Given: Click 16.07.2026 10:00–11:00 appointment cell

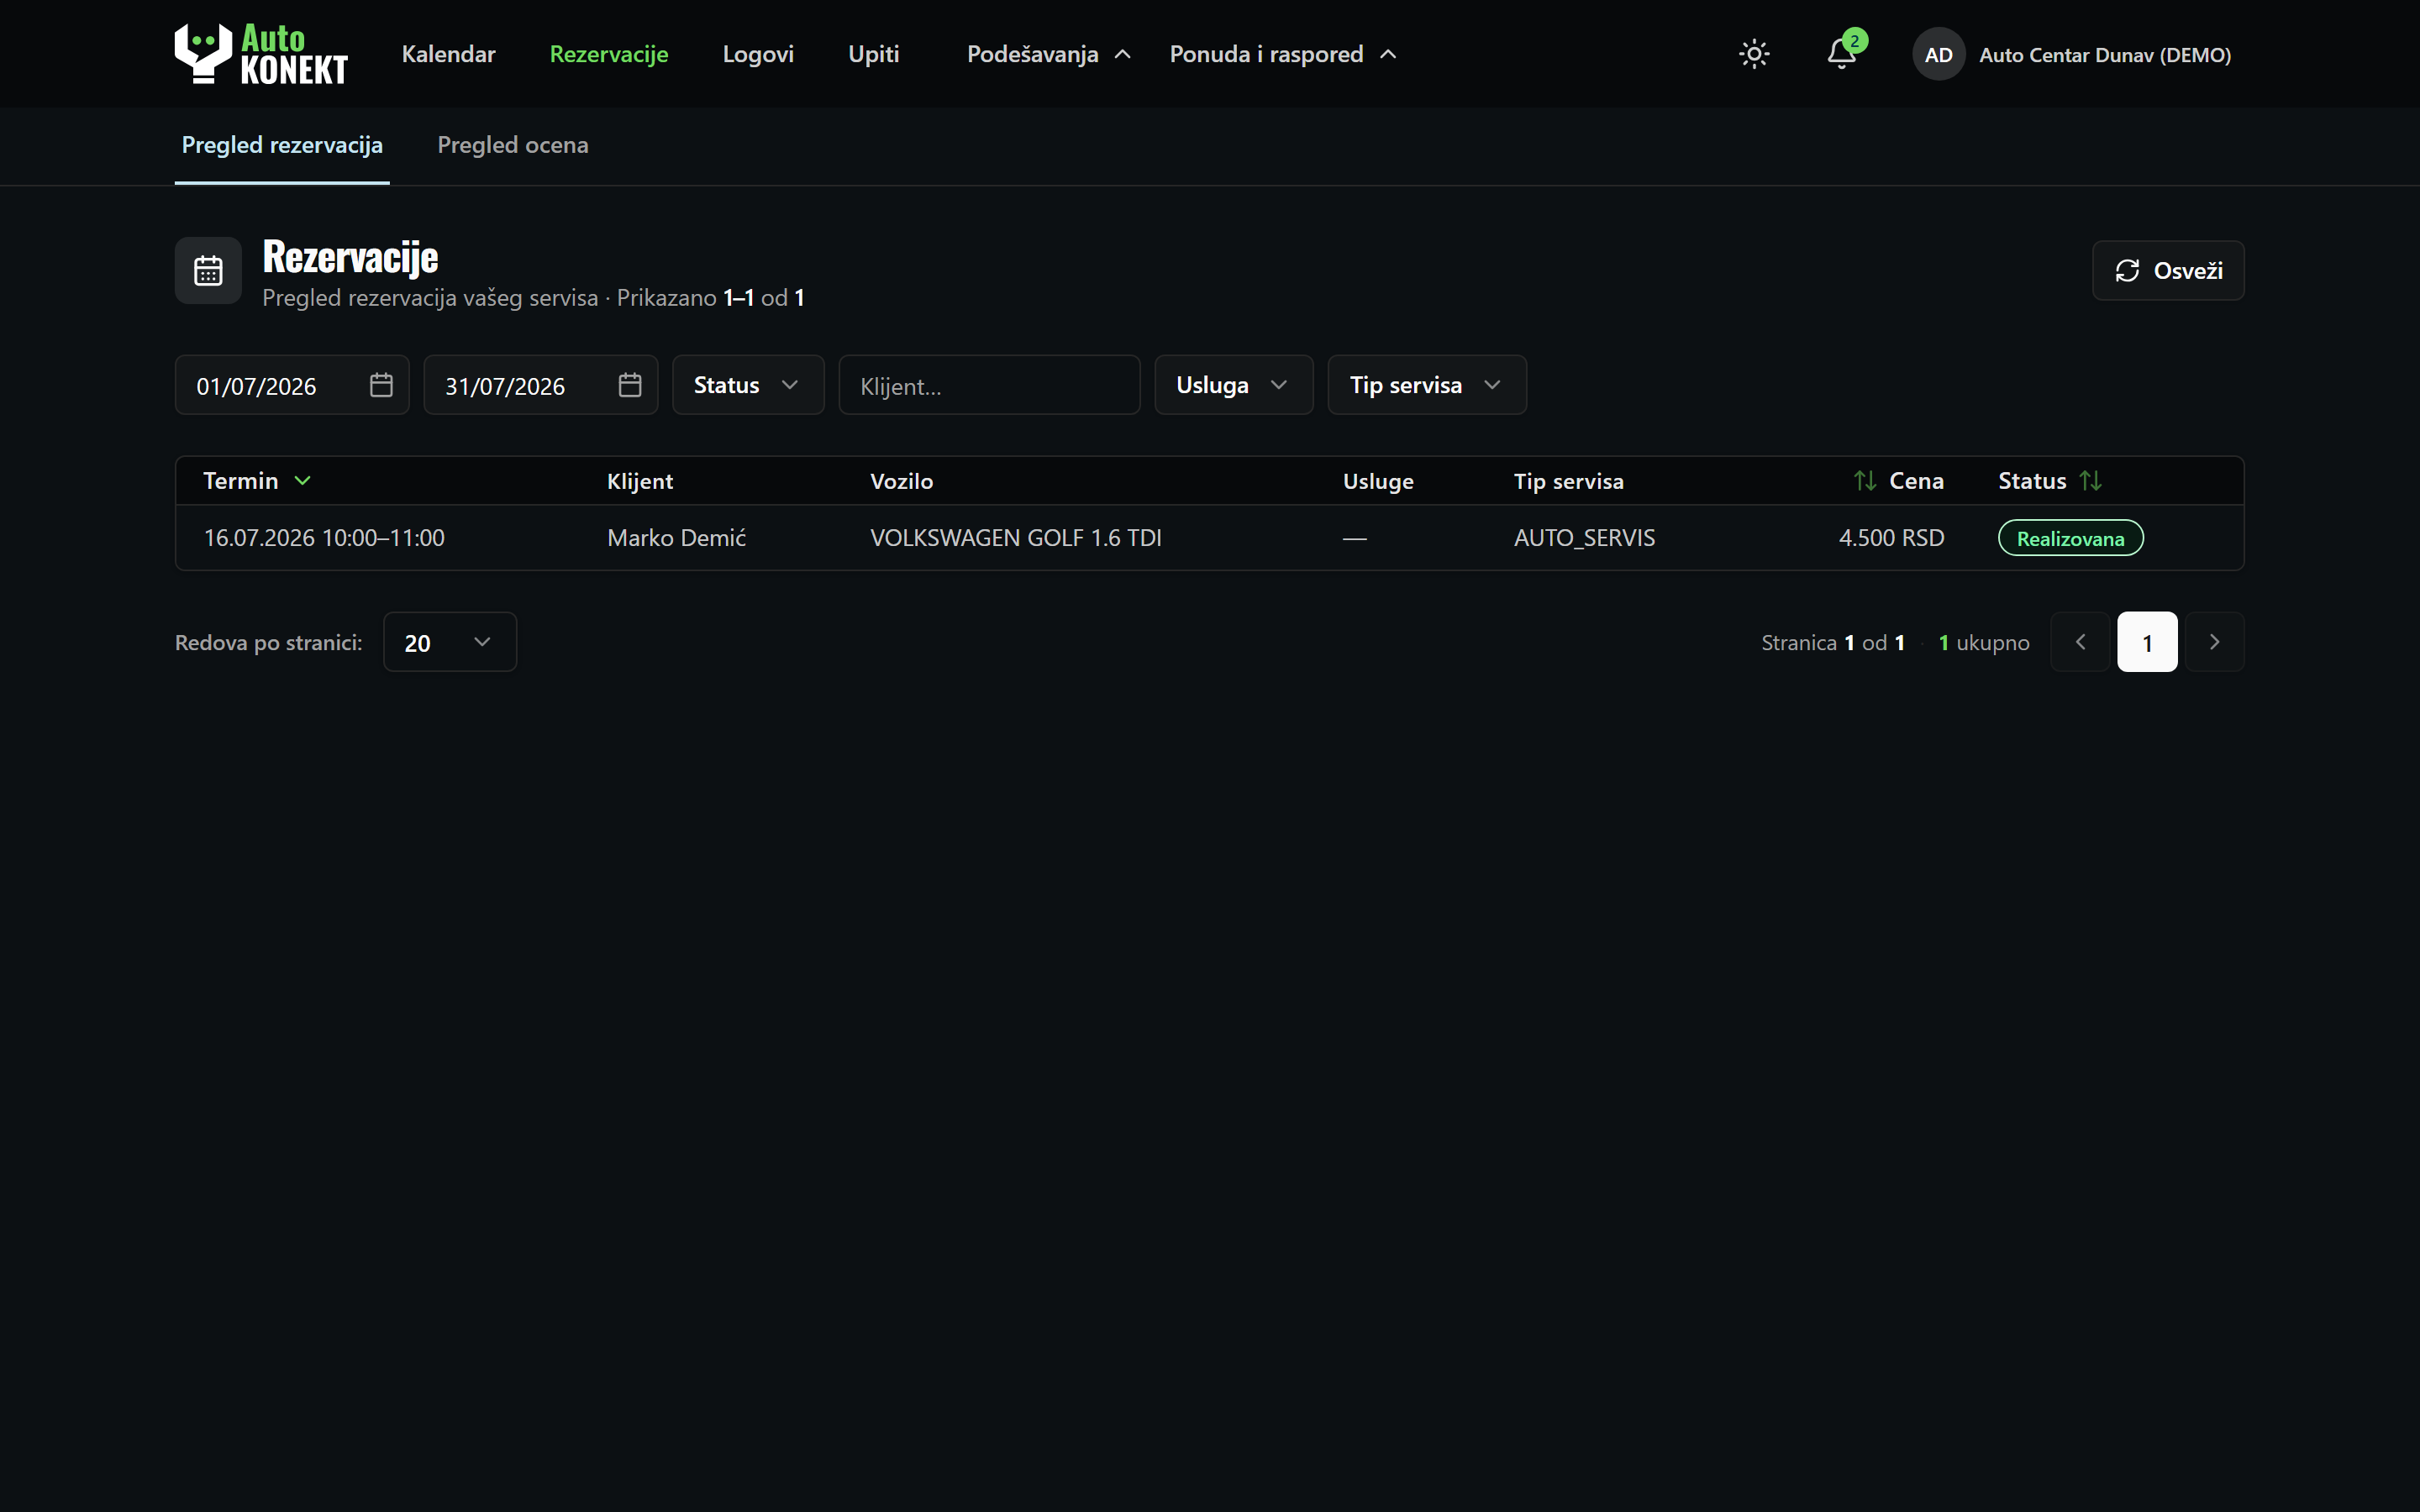Looking at the screenshot, I should (324, 538).
